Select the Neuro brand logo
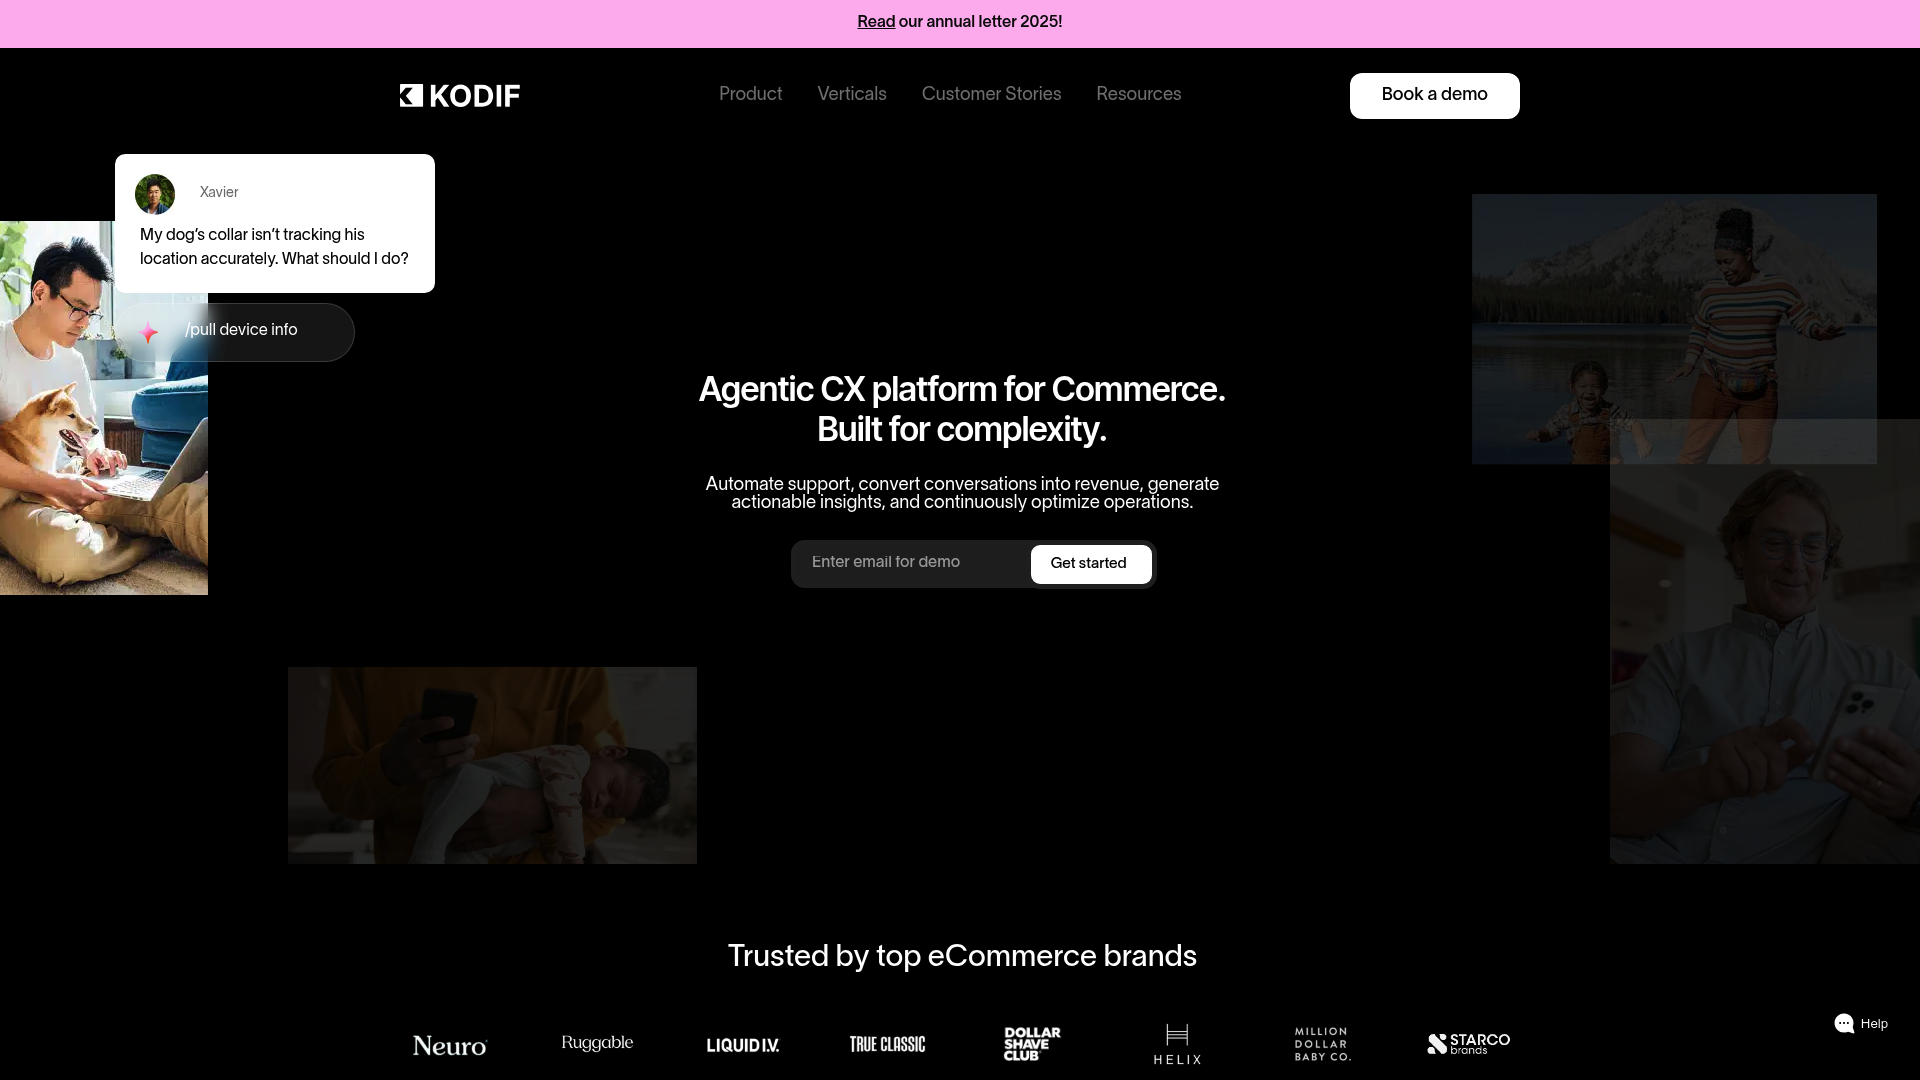 449,1045
